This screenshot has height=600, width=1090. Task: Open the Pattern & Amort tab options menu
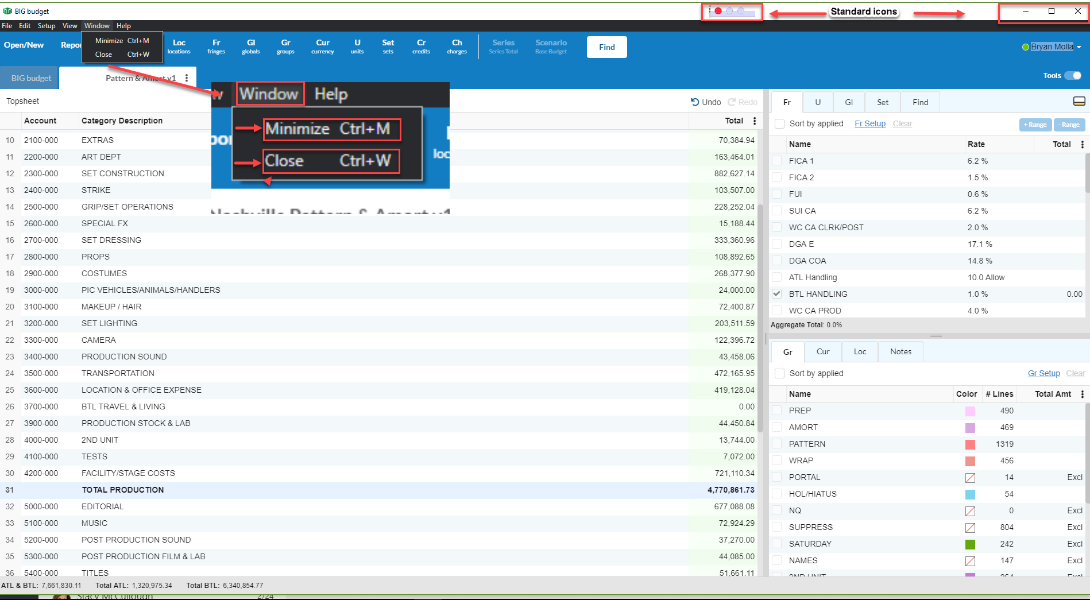(186, 79)
